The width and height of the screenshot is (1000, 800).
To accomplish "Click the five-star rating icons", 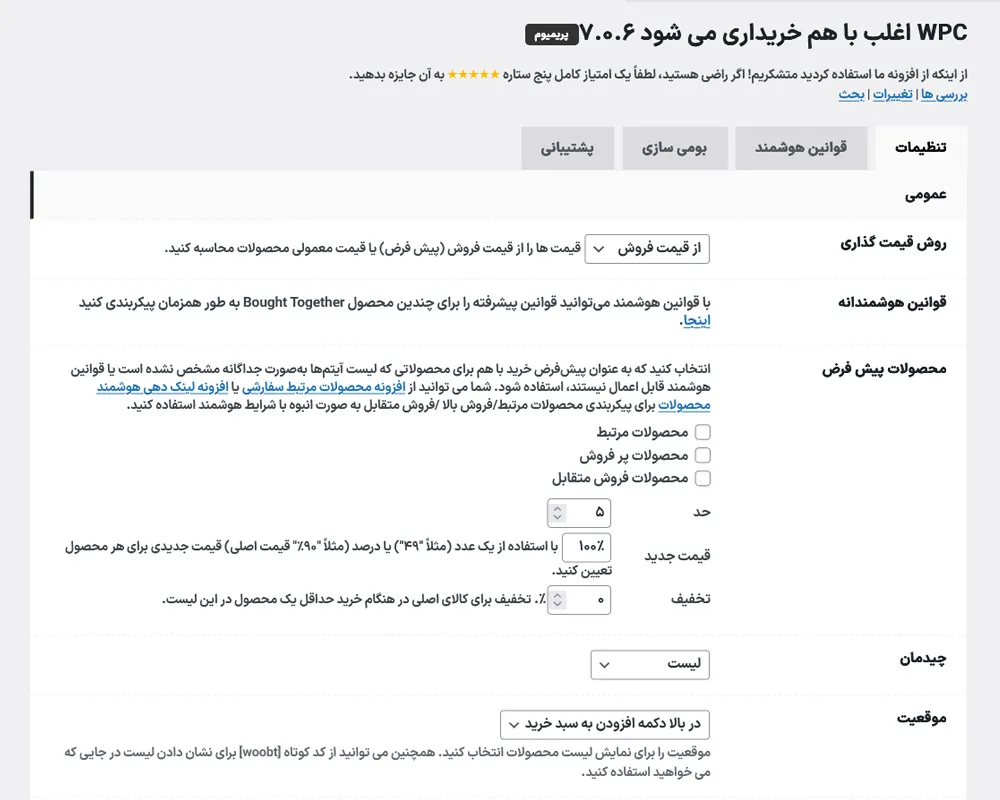I will 473,75.
